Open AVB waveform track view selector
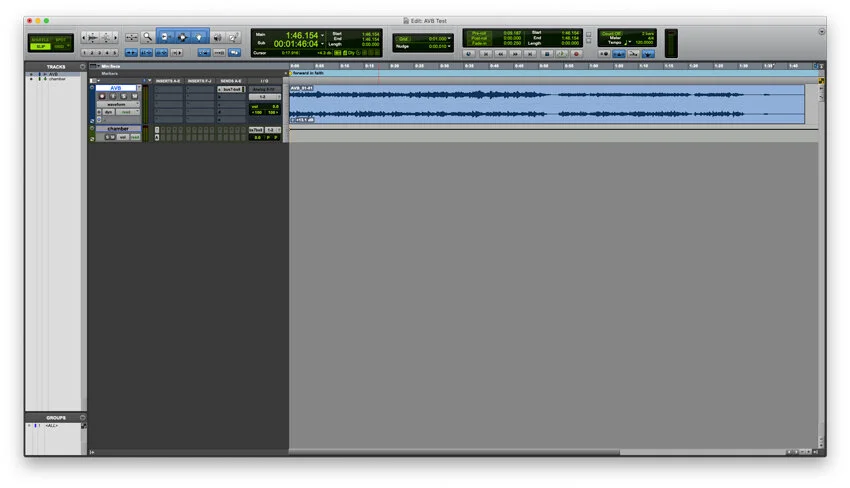This screenshot has height=488, width=850. (118, 104)
